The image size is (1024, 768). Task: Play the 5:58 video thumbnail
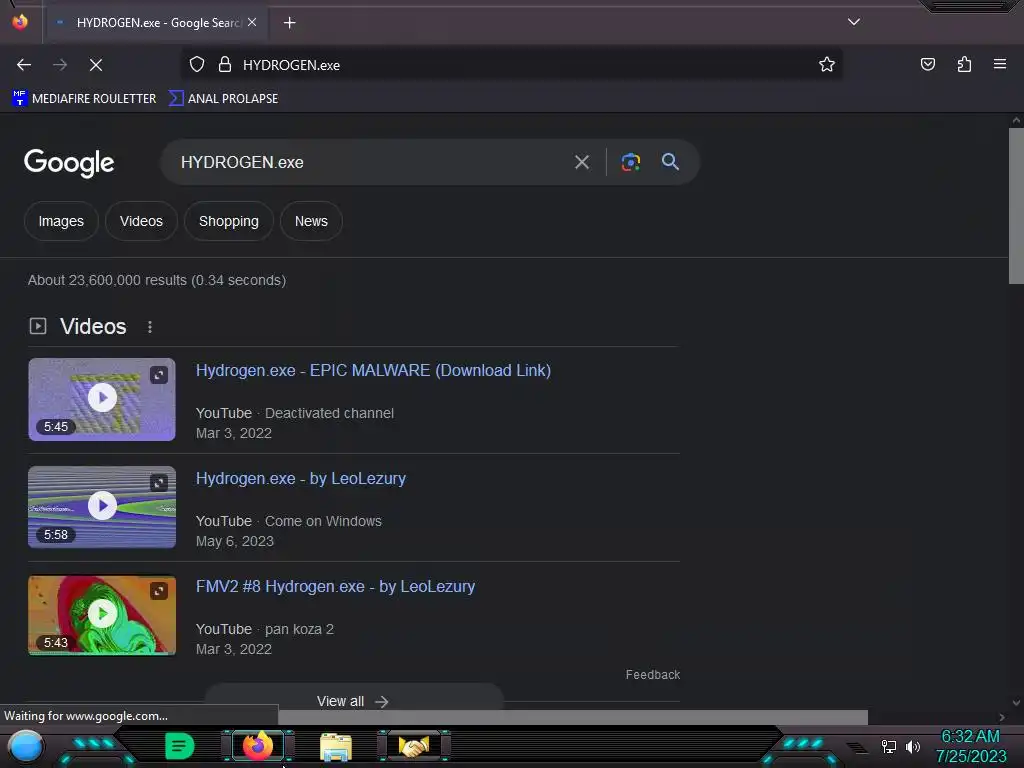click(x=102, y=506)
